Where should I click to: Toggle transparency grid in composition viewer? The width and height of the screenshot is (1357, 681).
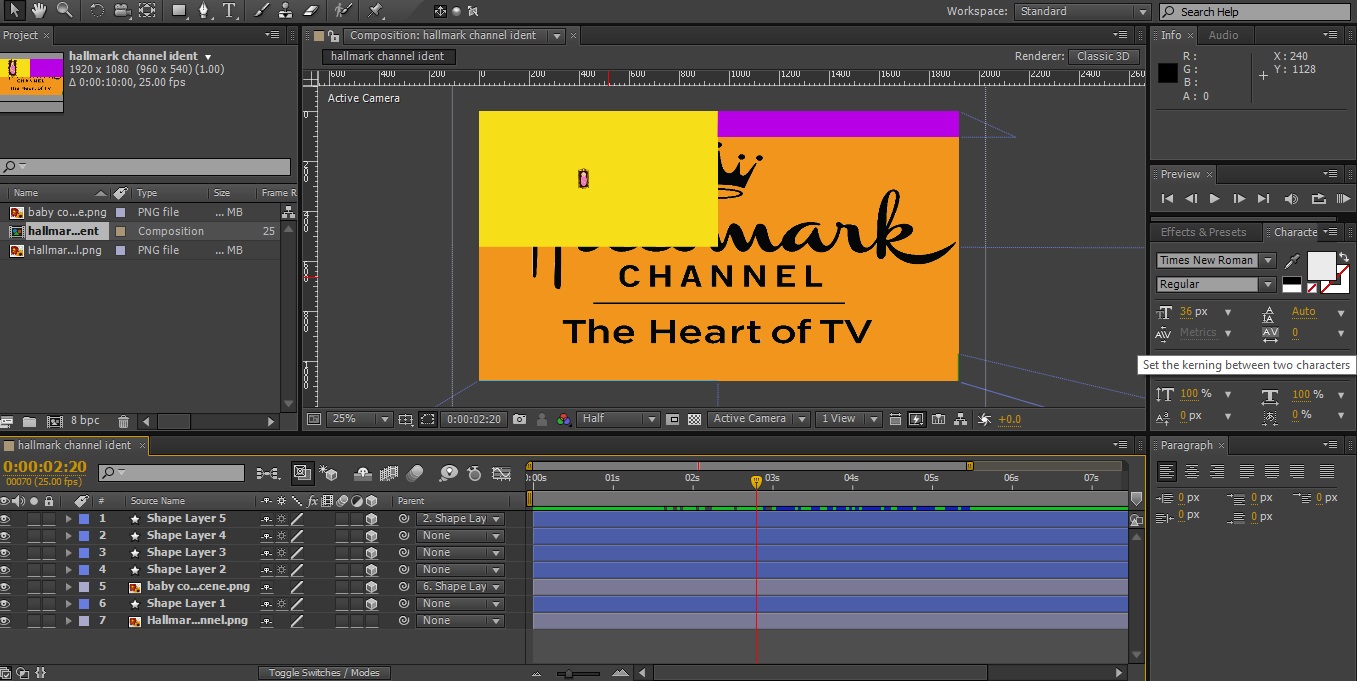tap(694, 419)
